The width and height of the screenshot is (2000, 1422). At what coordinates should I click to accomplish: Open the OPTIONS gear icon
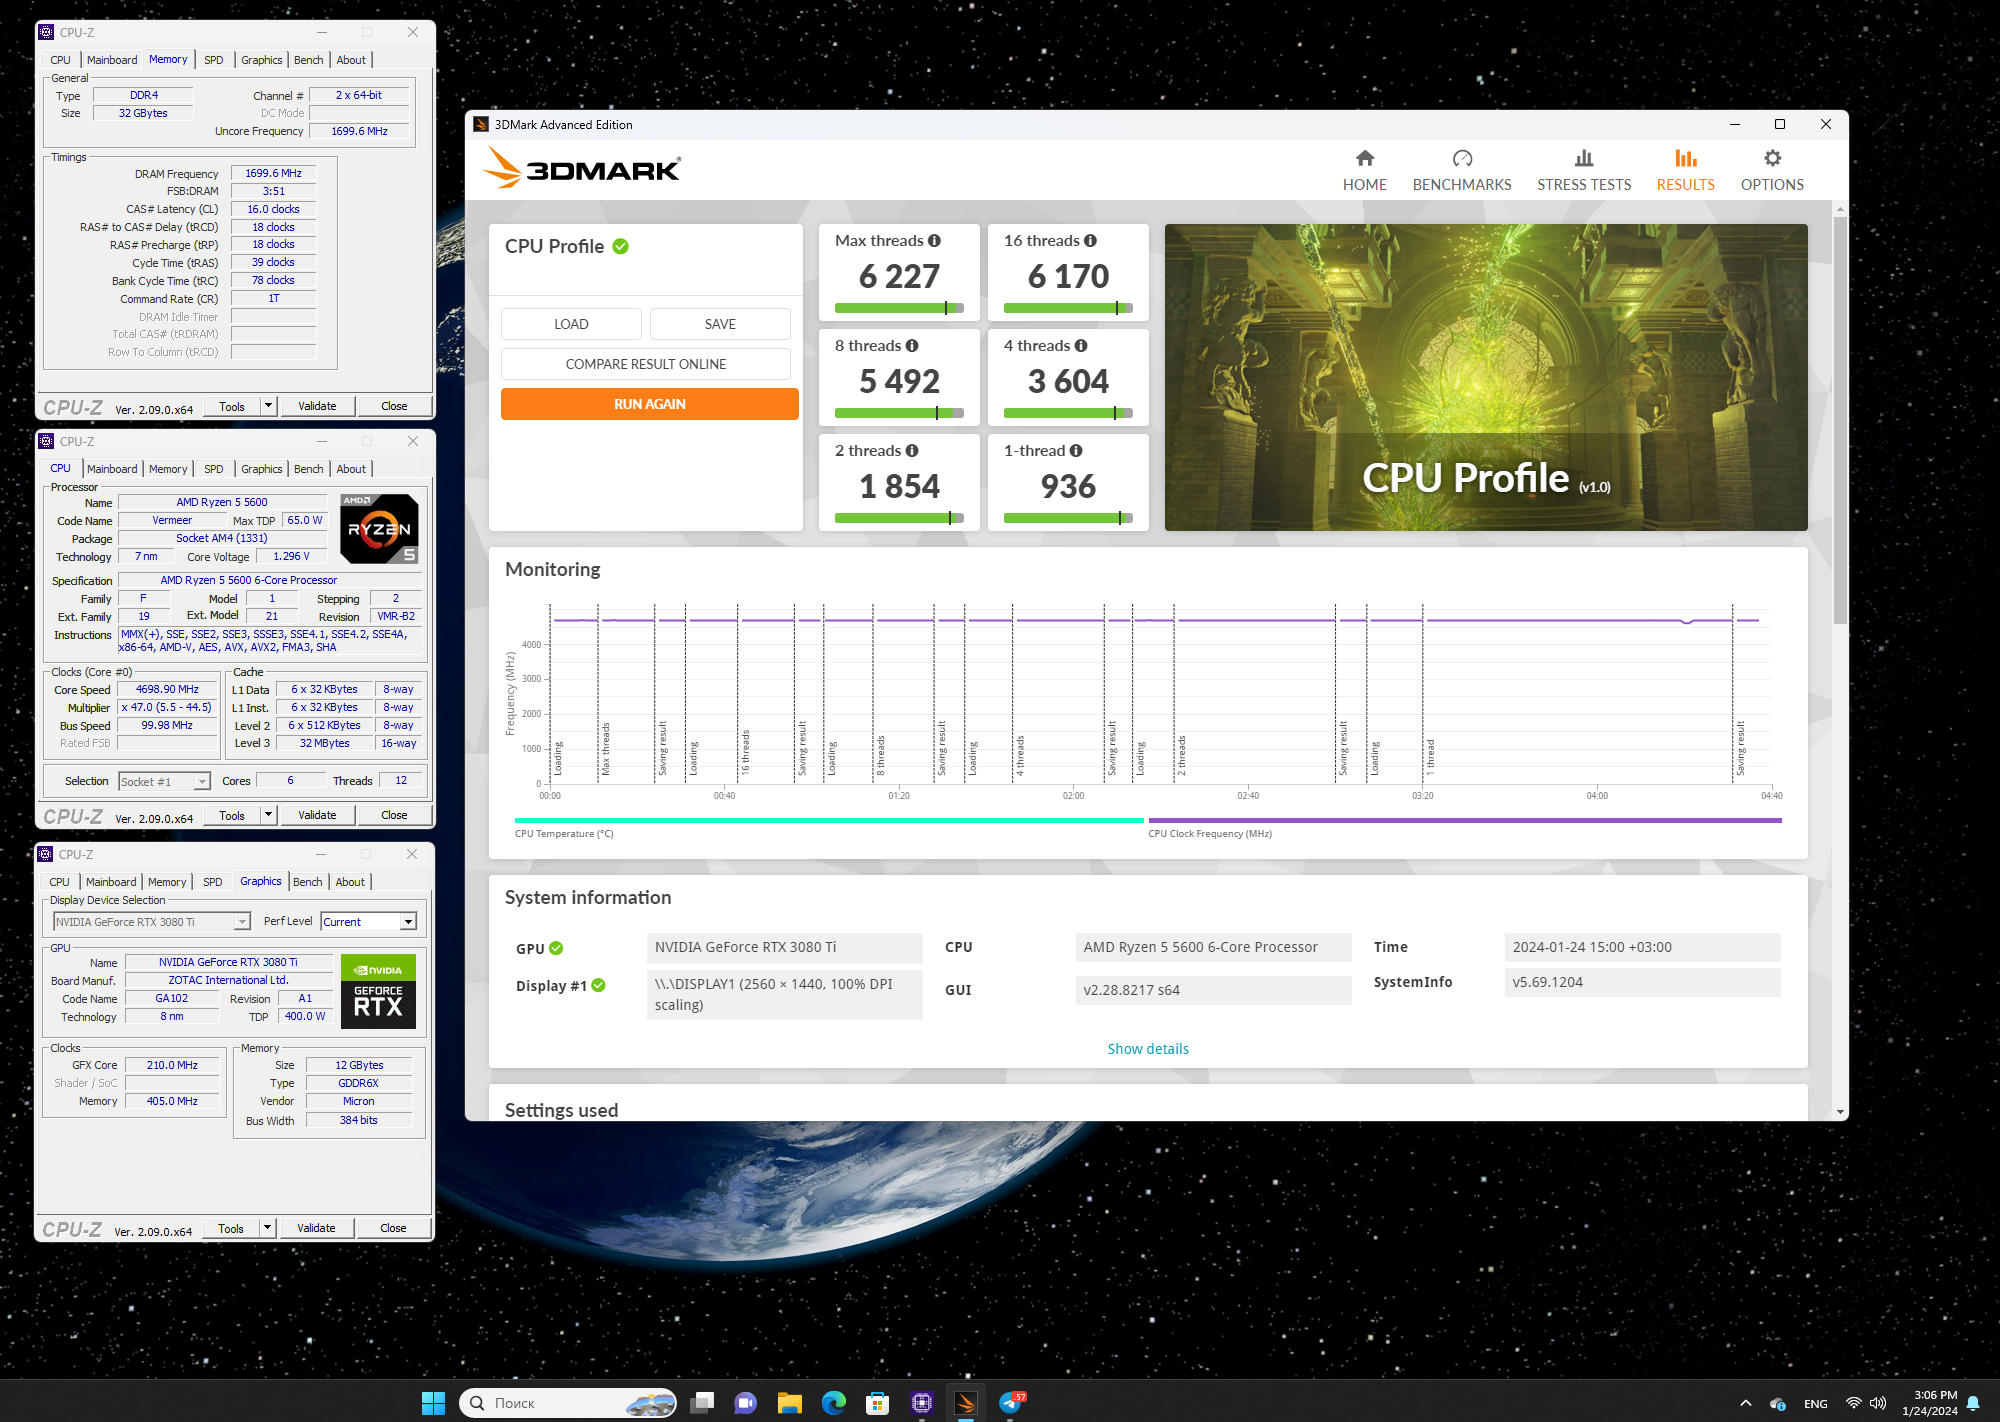pyautogui.click(x=1772, y=158)
